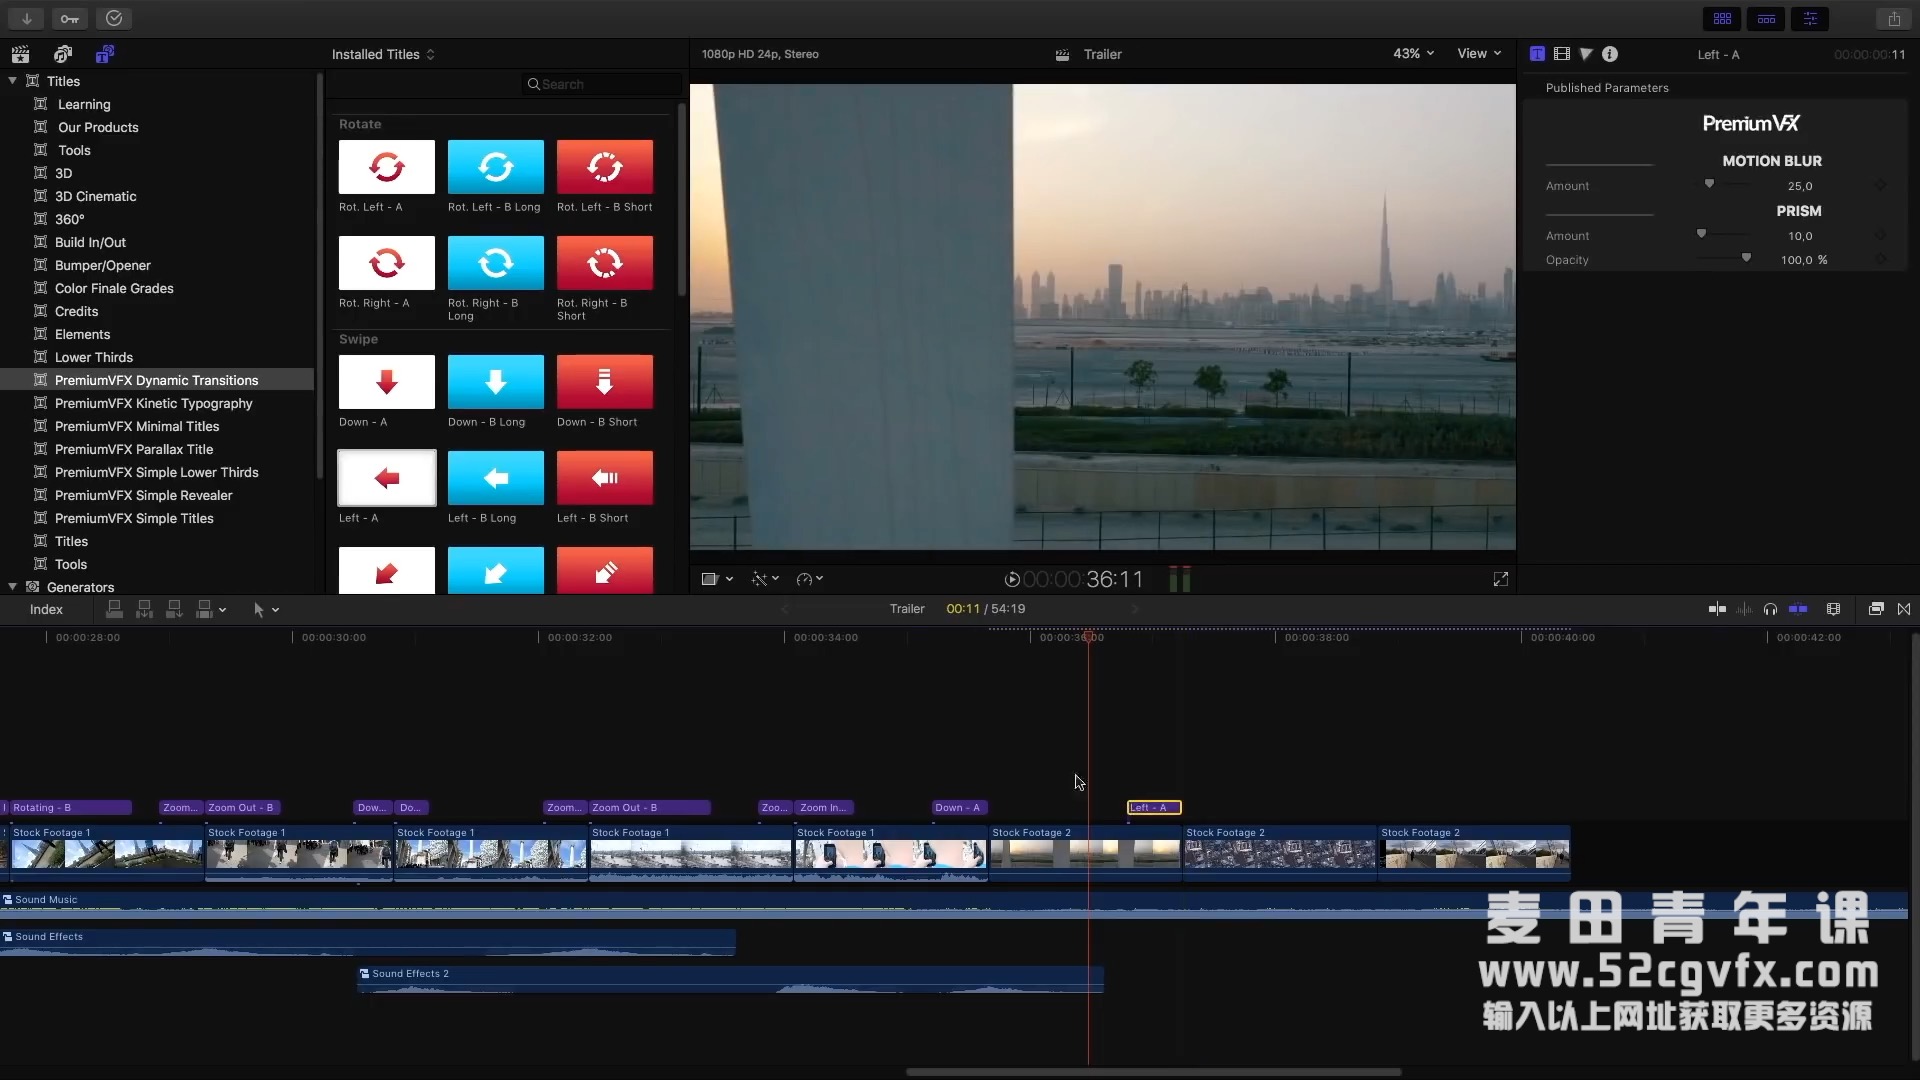The width and height of the screenshot is (1920, 1080).
Task: Toggle video skimming
Action: [1717, 609]
